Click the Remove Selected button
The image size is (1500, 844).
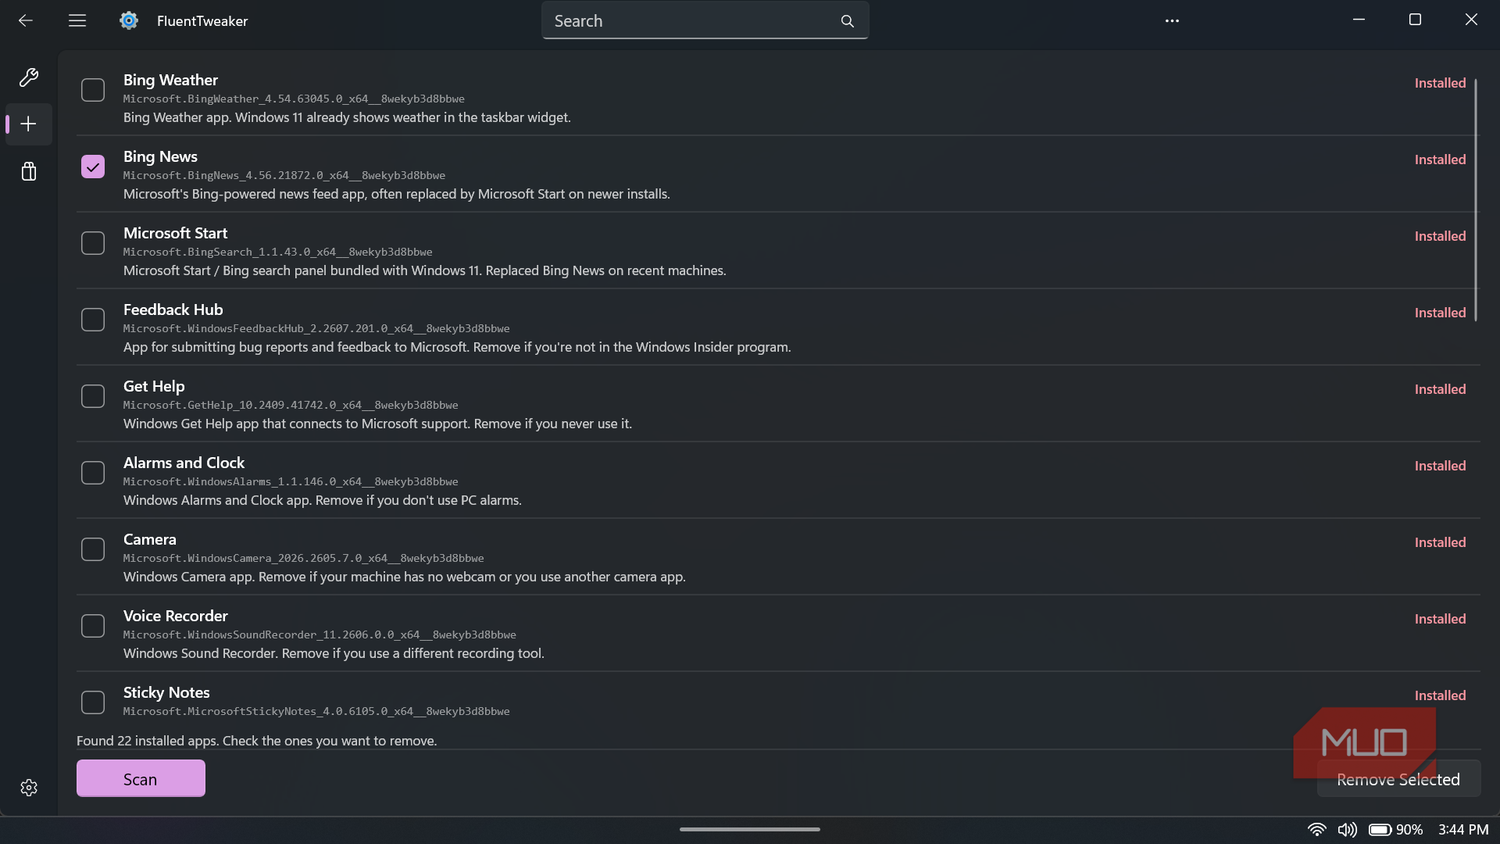pos(1398,779)
